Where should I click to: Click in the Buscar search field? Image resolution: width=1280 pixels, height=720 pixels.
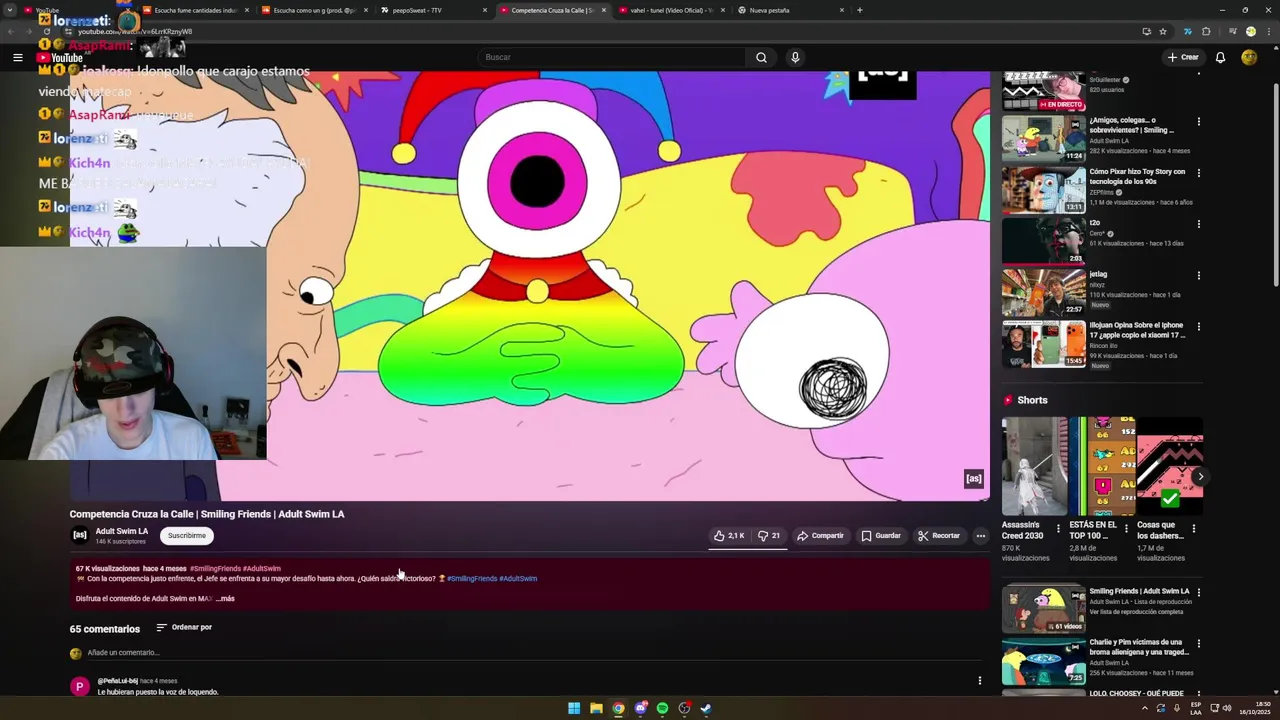click(612, 57)
